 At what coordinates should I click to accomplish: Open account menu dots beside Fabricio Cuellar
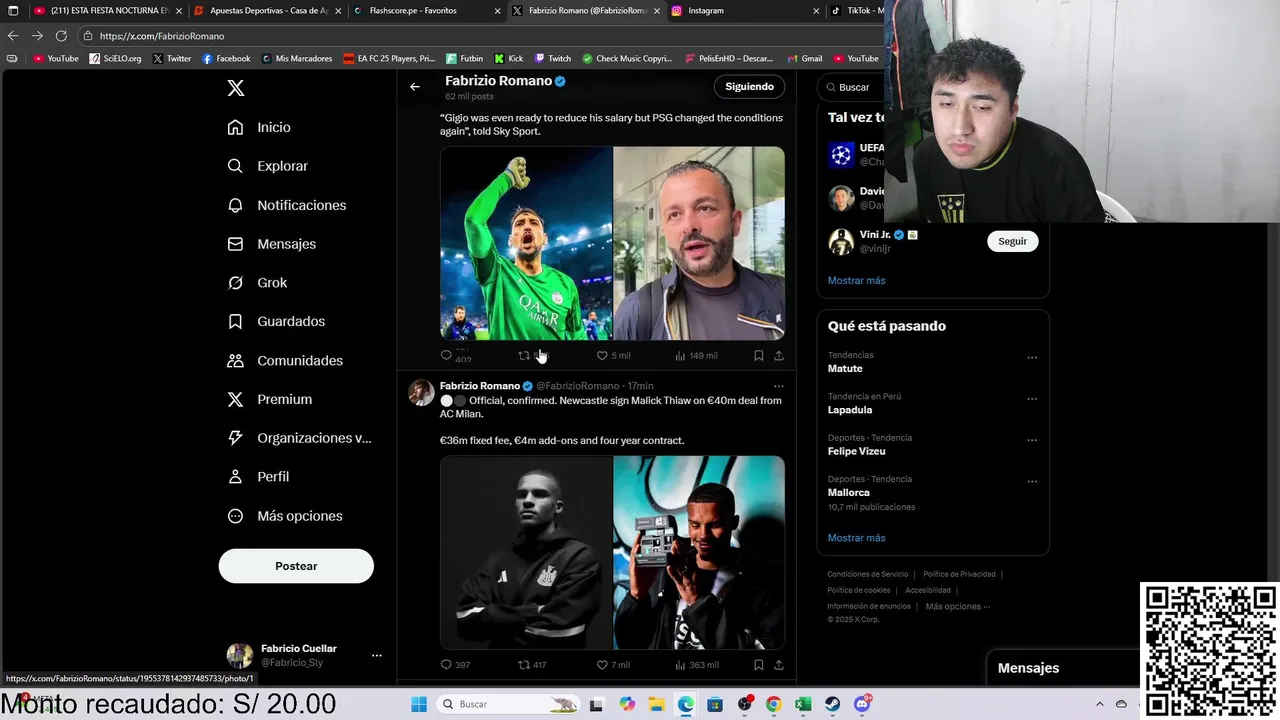[x=377, y=655]
